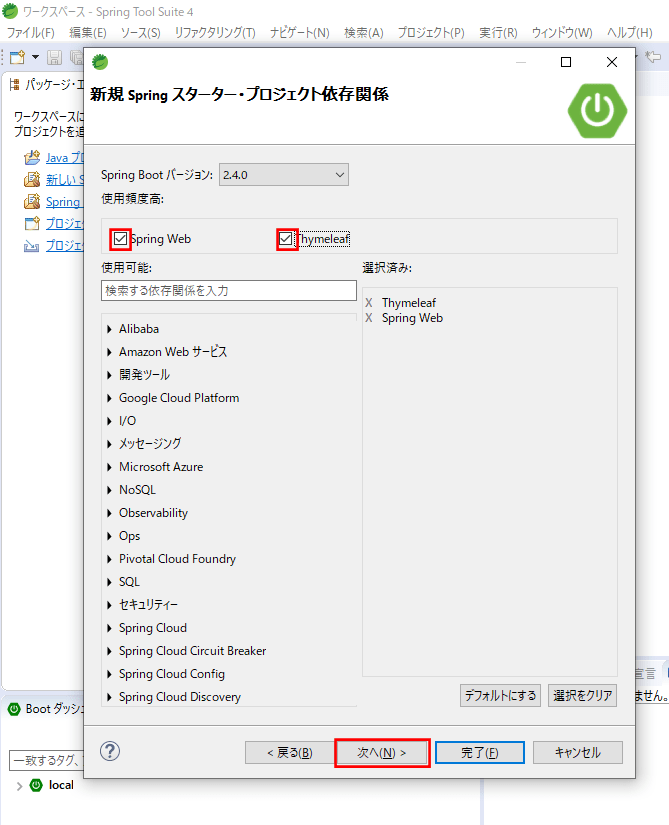The image size is (669, 825).
Task: Expand the Spring Cloud Circuit Breaker category
Action: point(109,651)
